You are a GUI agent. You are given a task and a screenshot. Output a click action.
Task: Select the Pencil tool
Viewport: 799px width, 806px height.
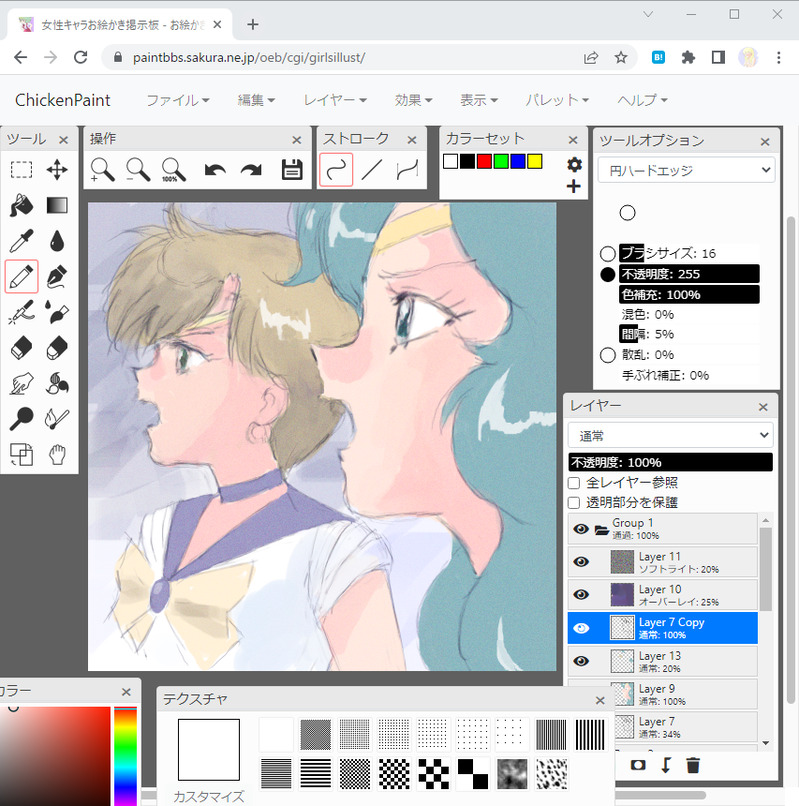(x=21, y=277)
